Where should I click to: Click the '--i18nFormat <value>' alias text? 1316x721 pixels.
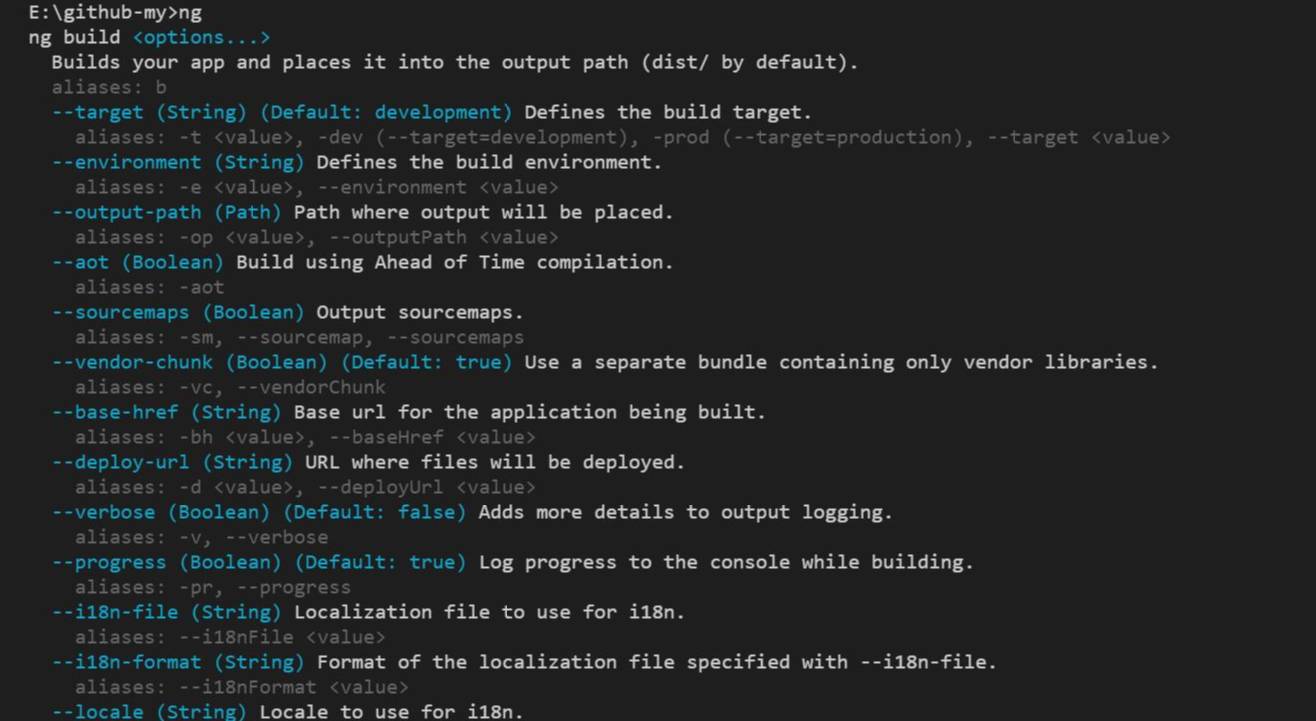click(293, 687)
